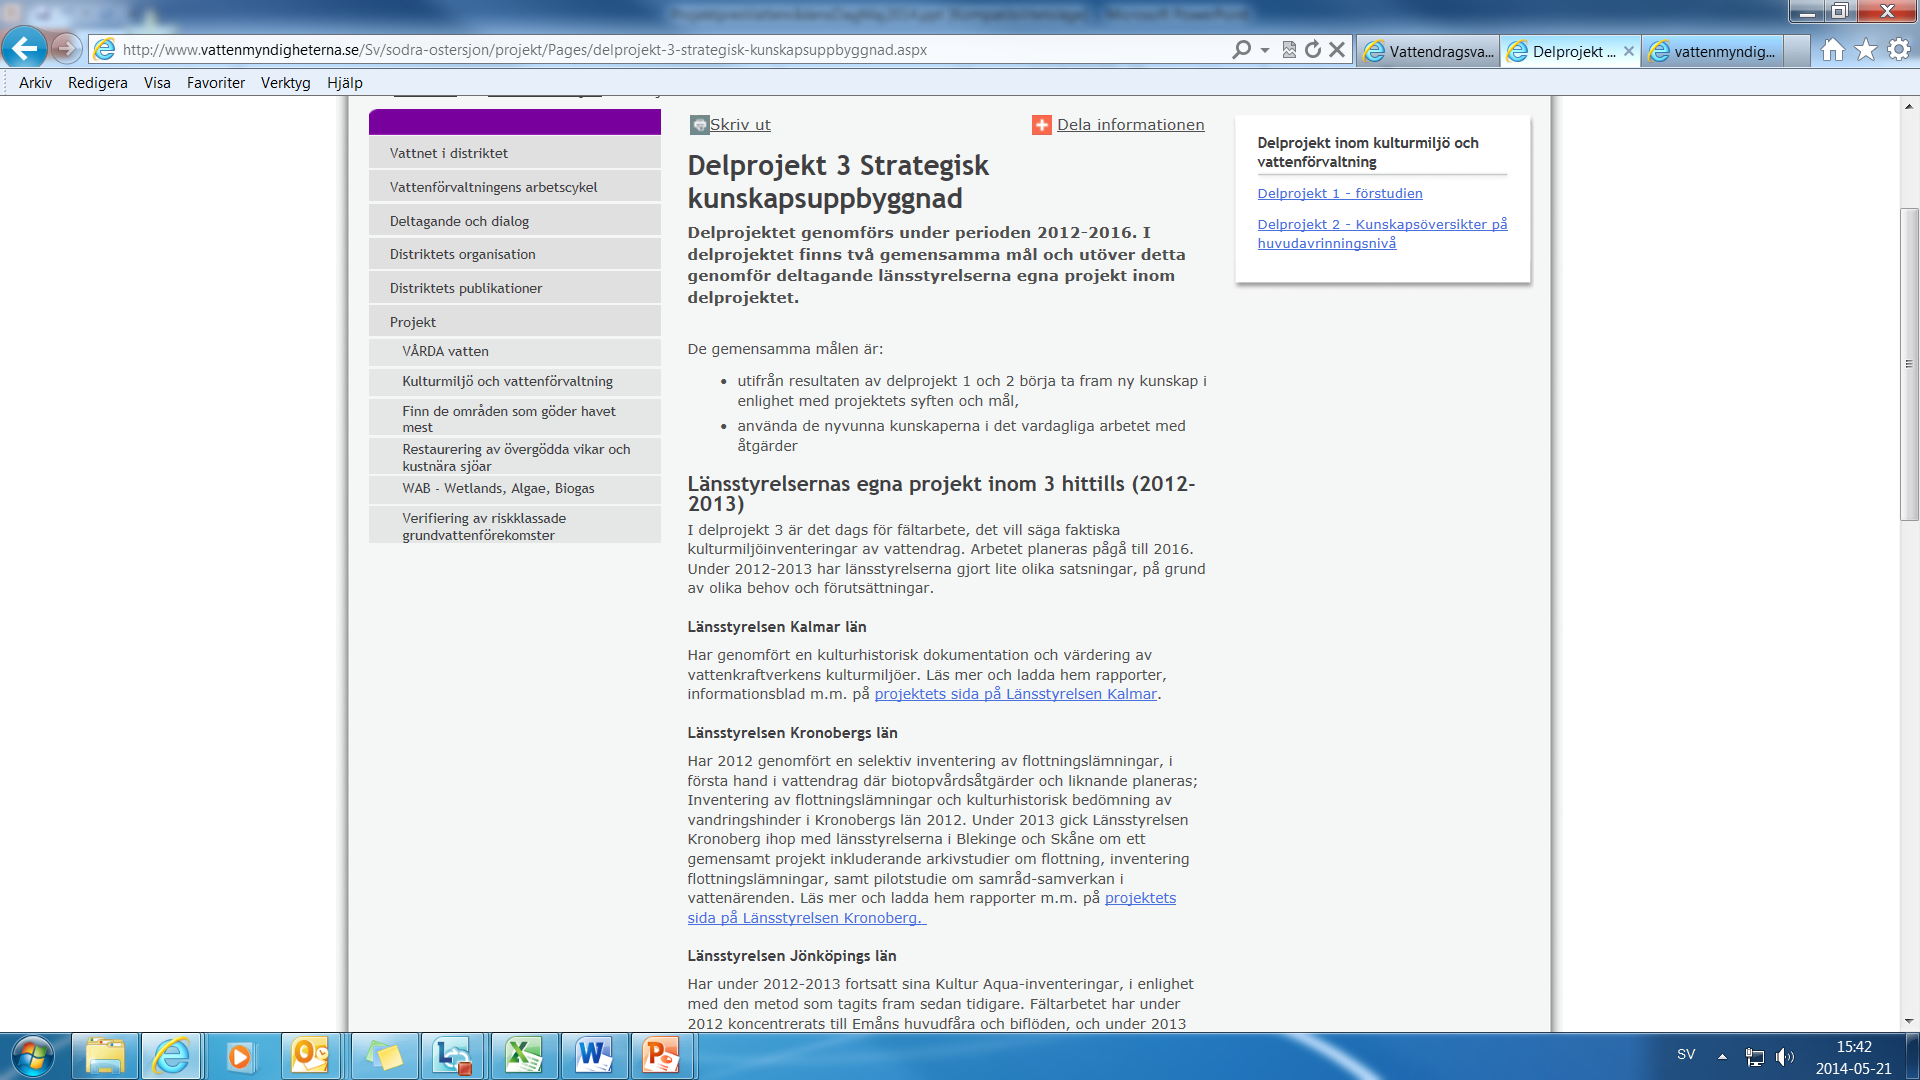Click the volume speaker tray icon
The image size is (1920, 1080).
(1785, 1057)
